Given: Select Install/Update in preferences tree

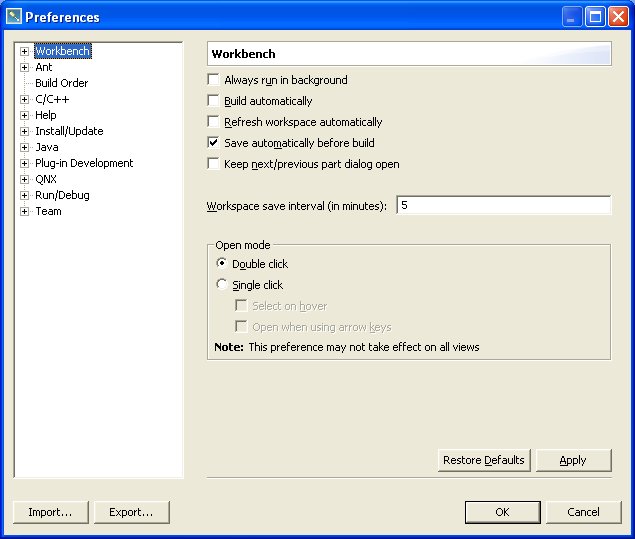Looking at the screenshot, I should [68, 131].
